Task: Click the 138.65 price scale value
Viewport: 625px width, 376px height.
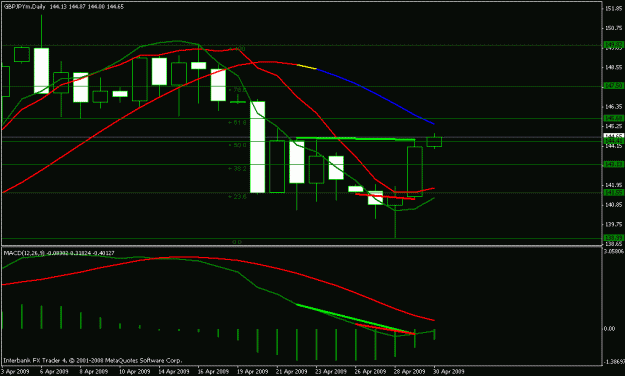Action: (613, 244)
